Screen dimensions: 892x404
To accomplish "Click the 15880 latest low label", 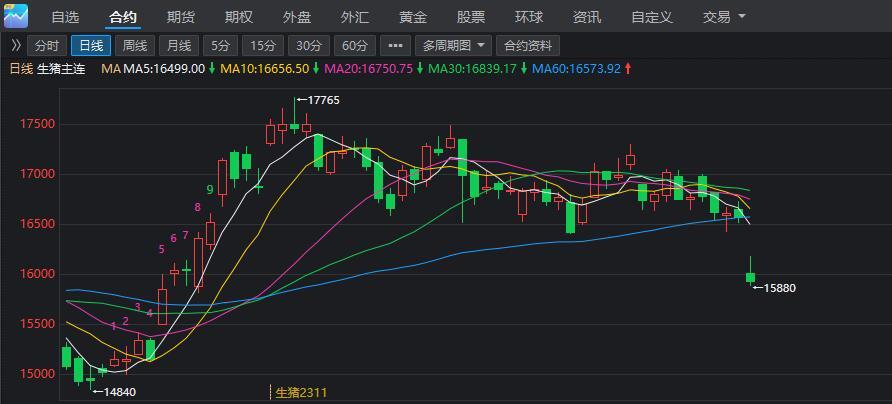I will (779, 288).
